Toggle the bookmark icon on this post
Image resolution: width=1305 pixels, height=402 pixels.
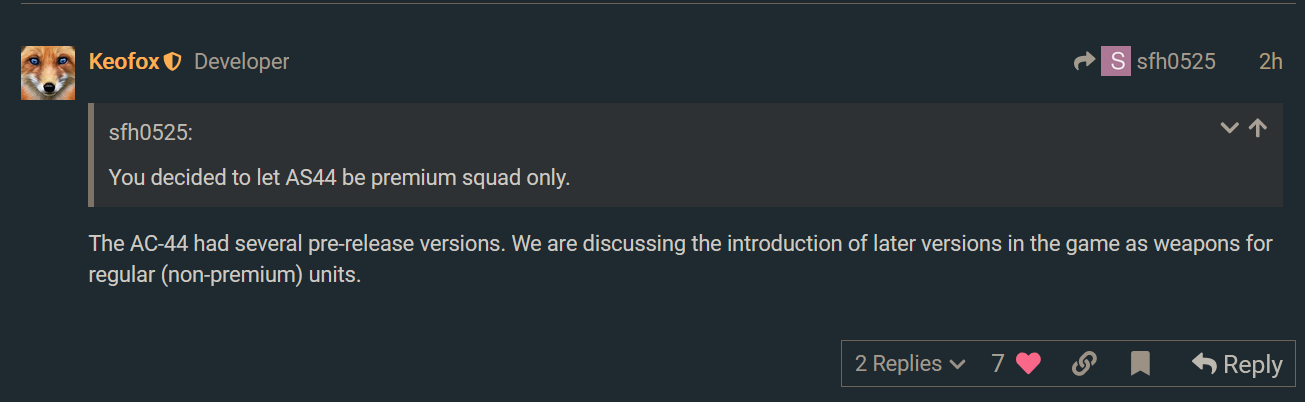click(1139, 364)
